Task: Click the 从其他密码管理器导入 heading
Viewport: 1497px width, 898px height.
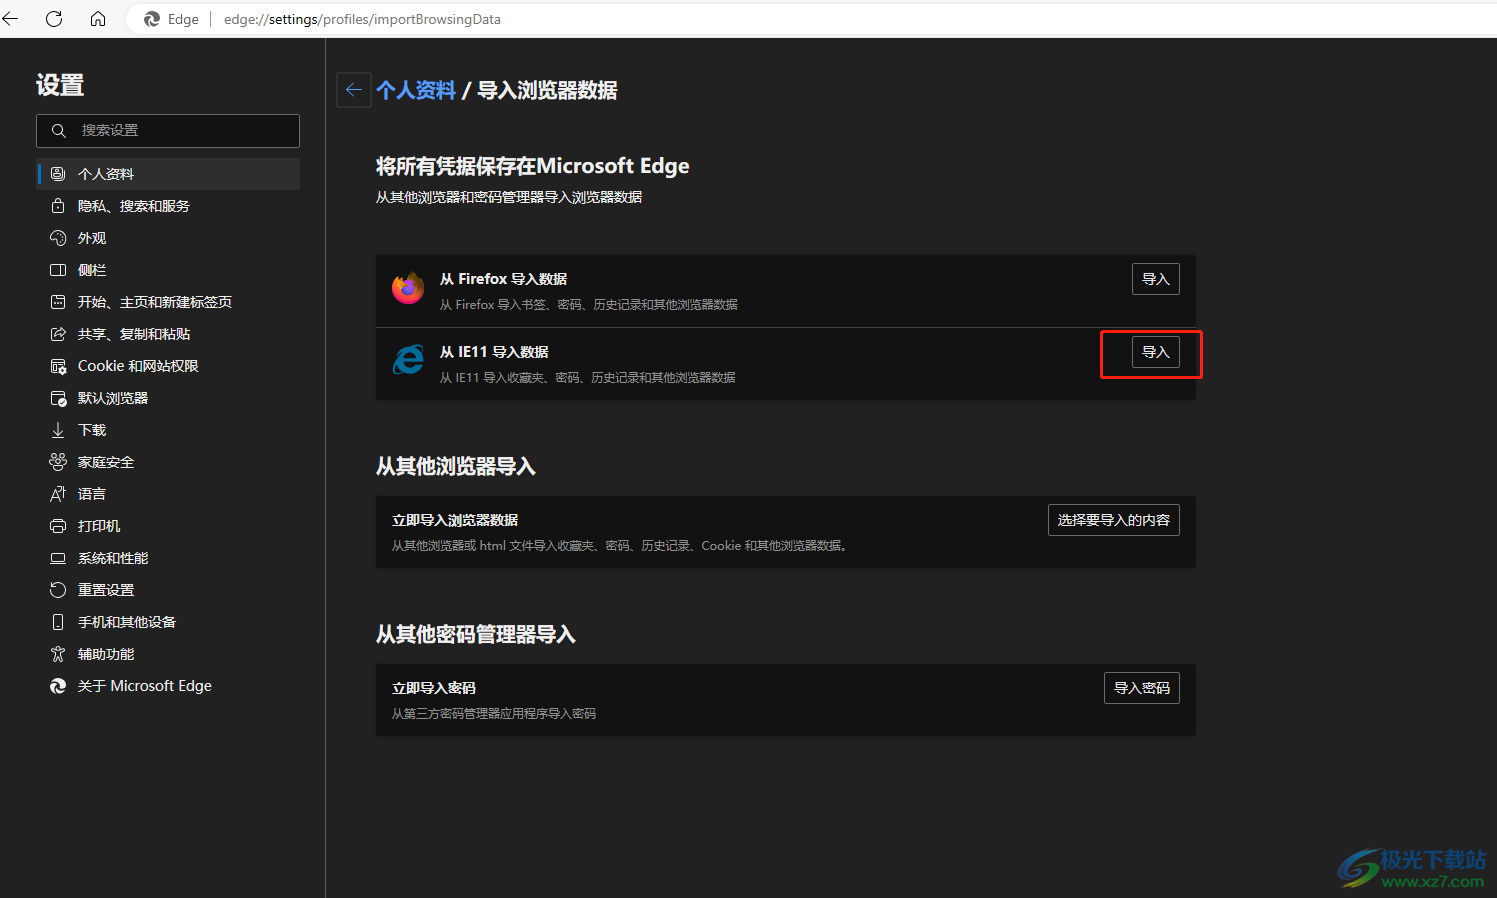Action: [x=476, y=635]
